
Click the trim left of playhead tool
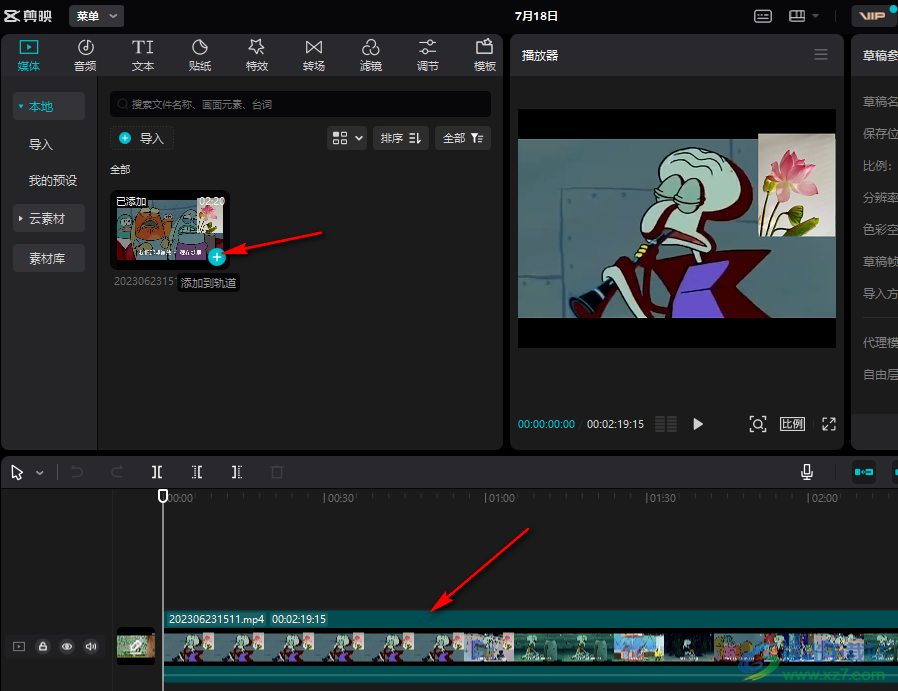(x=197, y=472)
